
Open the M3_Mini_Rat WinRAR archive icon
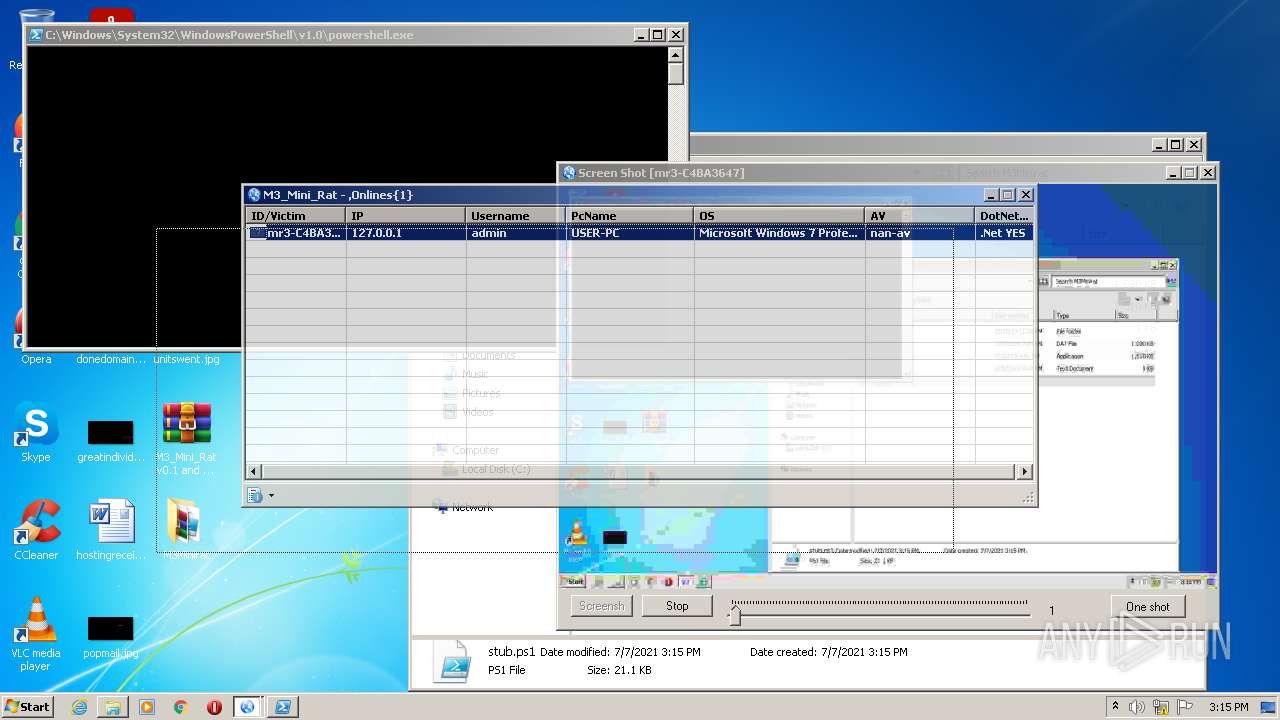point(186,436)
